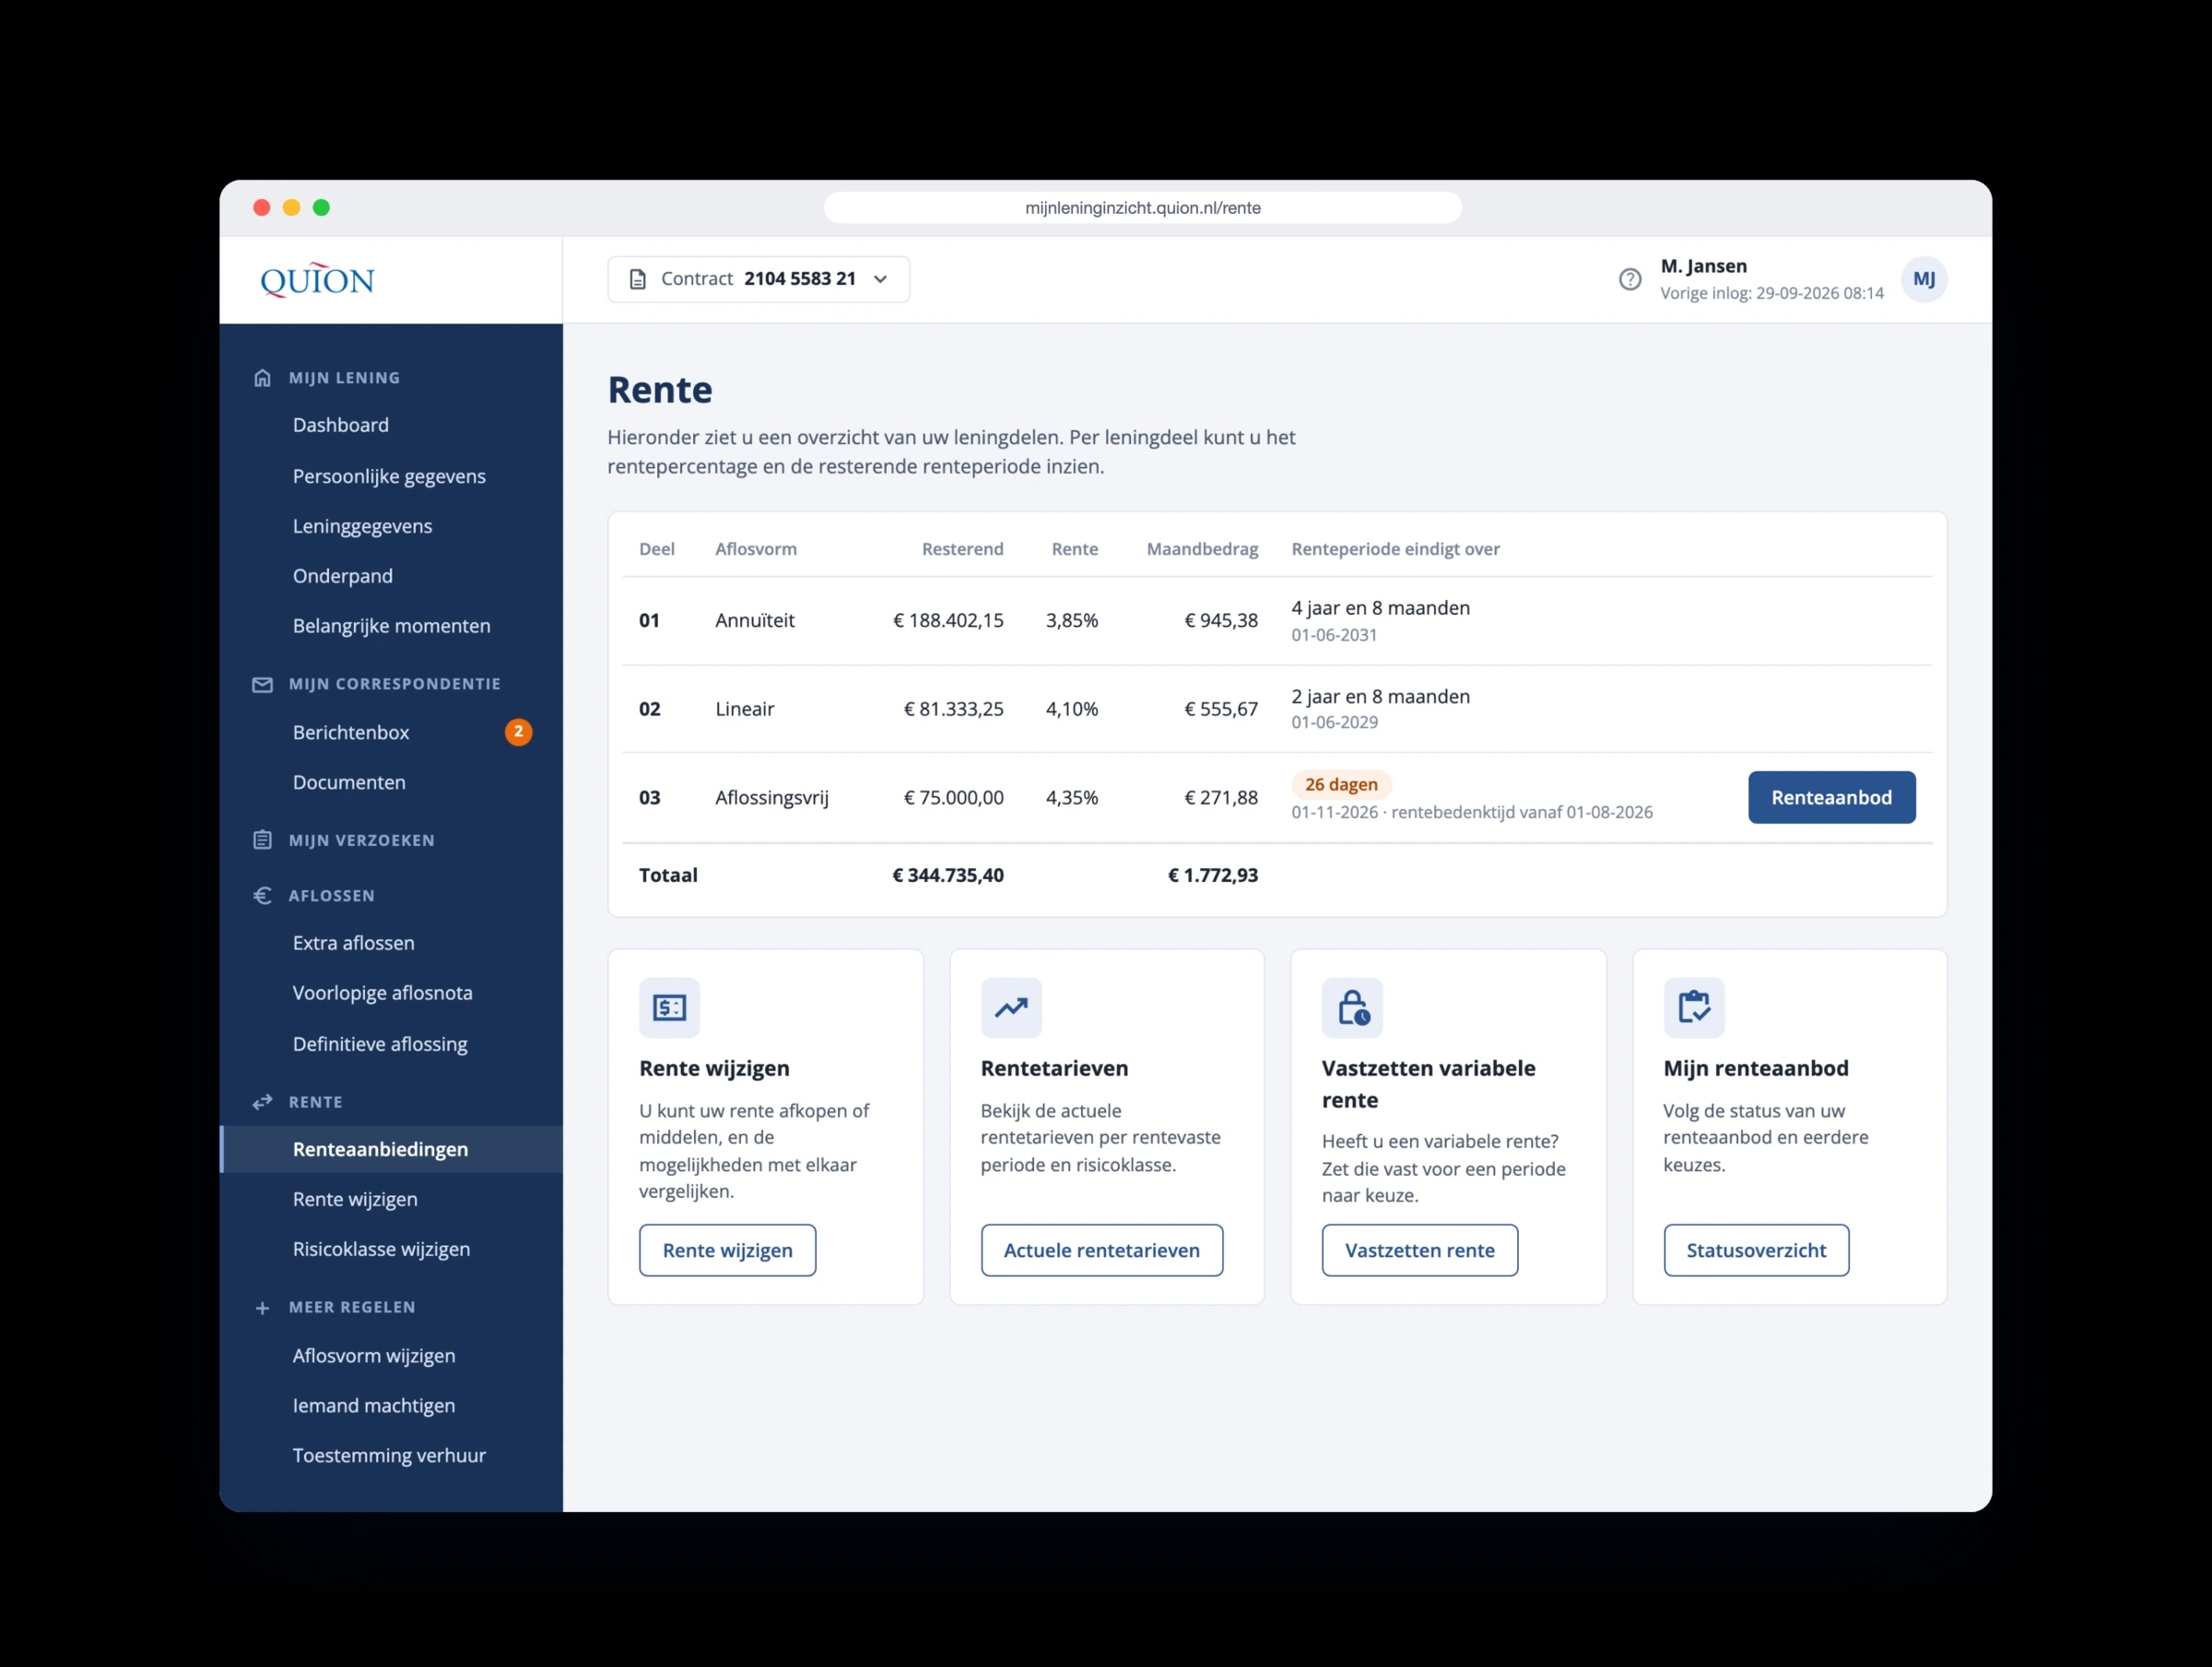Open Definitieve aflossing
The height and width of the screenshot is (1667, 2212).
(x=380, y=1044)
